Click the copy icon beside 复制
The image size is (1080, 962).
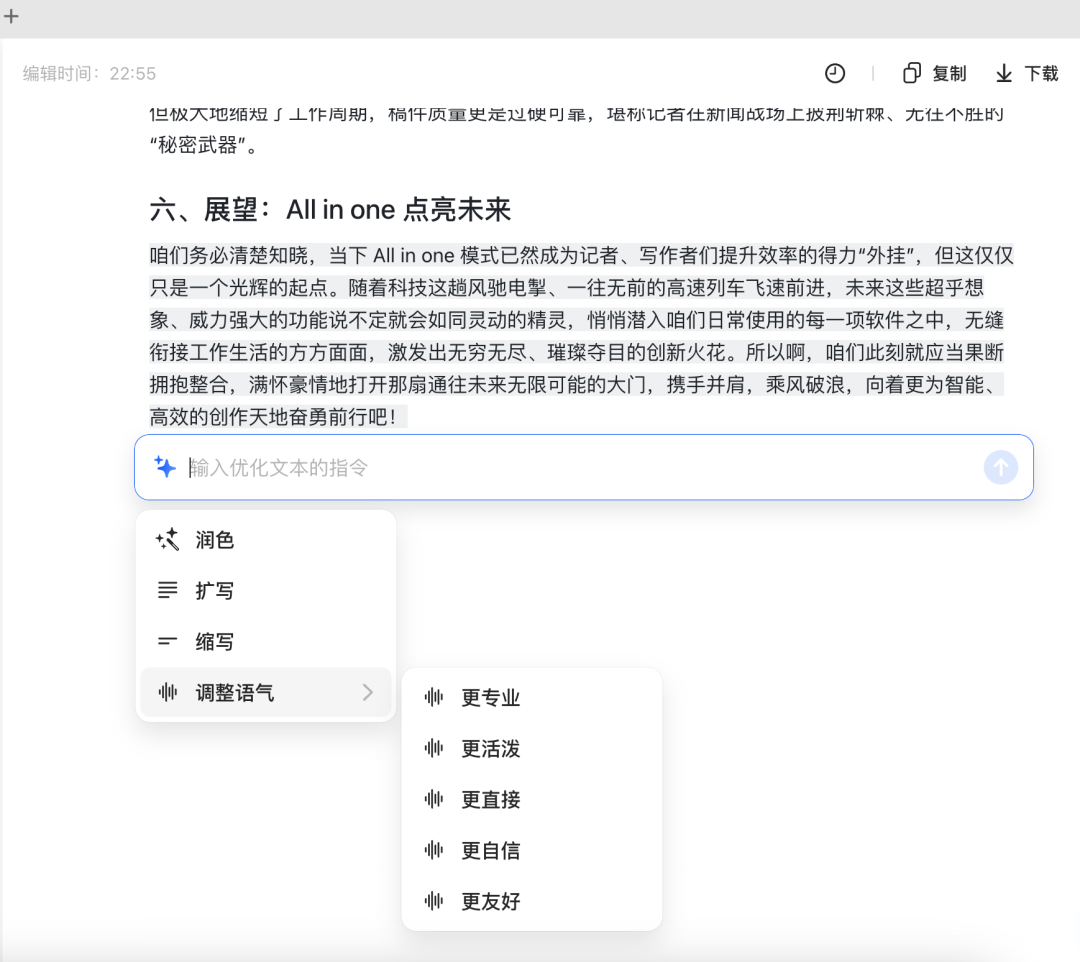click(x=911, y=73)
